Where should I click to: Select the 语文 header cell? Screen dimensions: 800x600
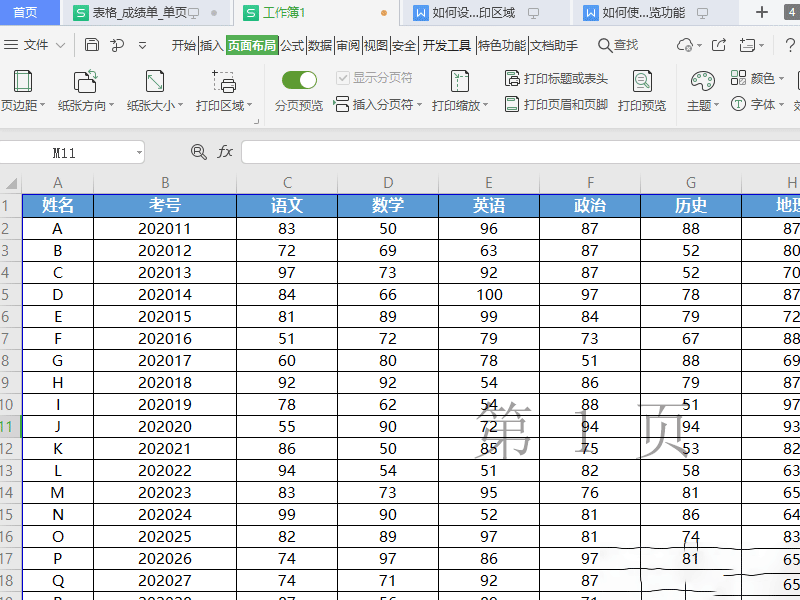pyautogui.click(x=287, y=206)
